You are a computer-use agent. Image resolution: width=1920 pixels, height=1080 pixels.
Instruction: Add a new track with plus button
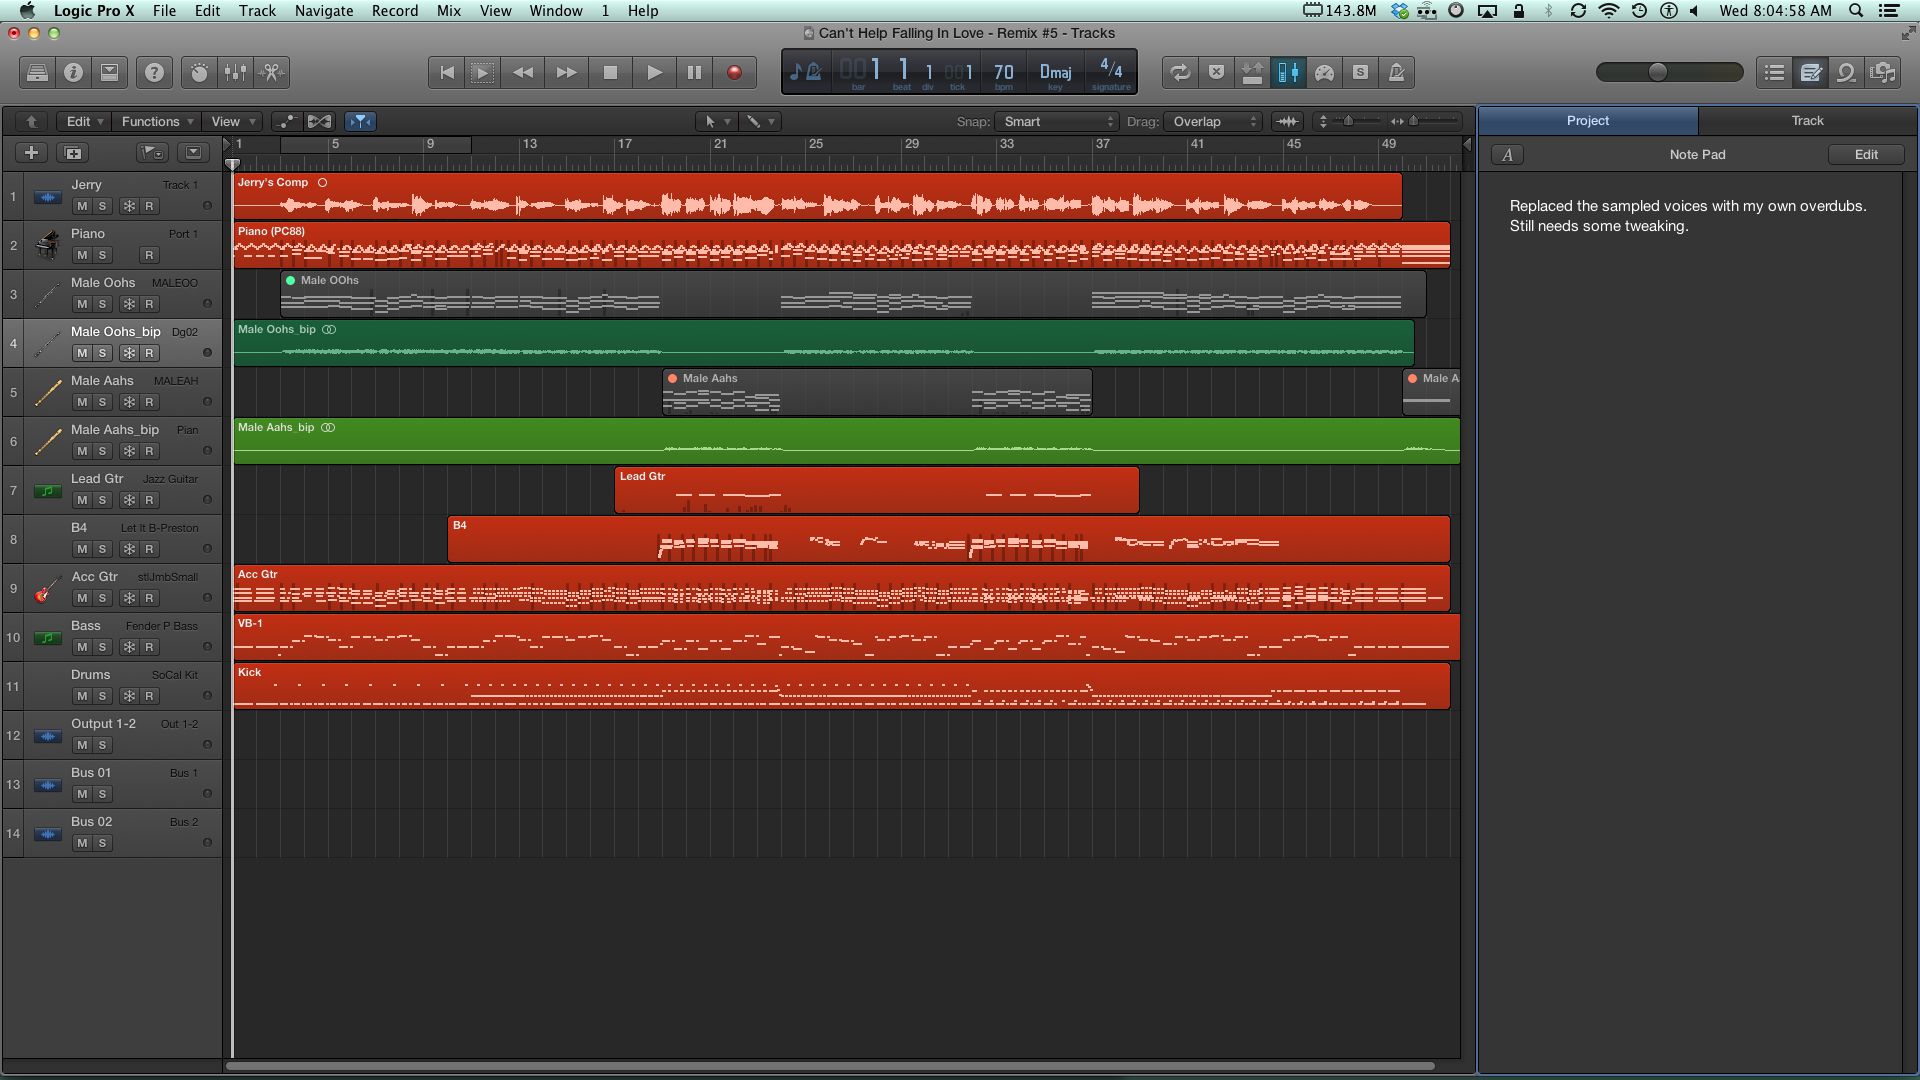(x=31, y=152)
